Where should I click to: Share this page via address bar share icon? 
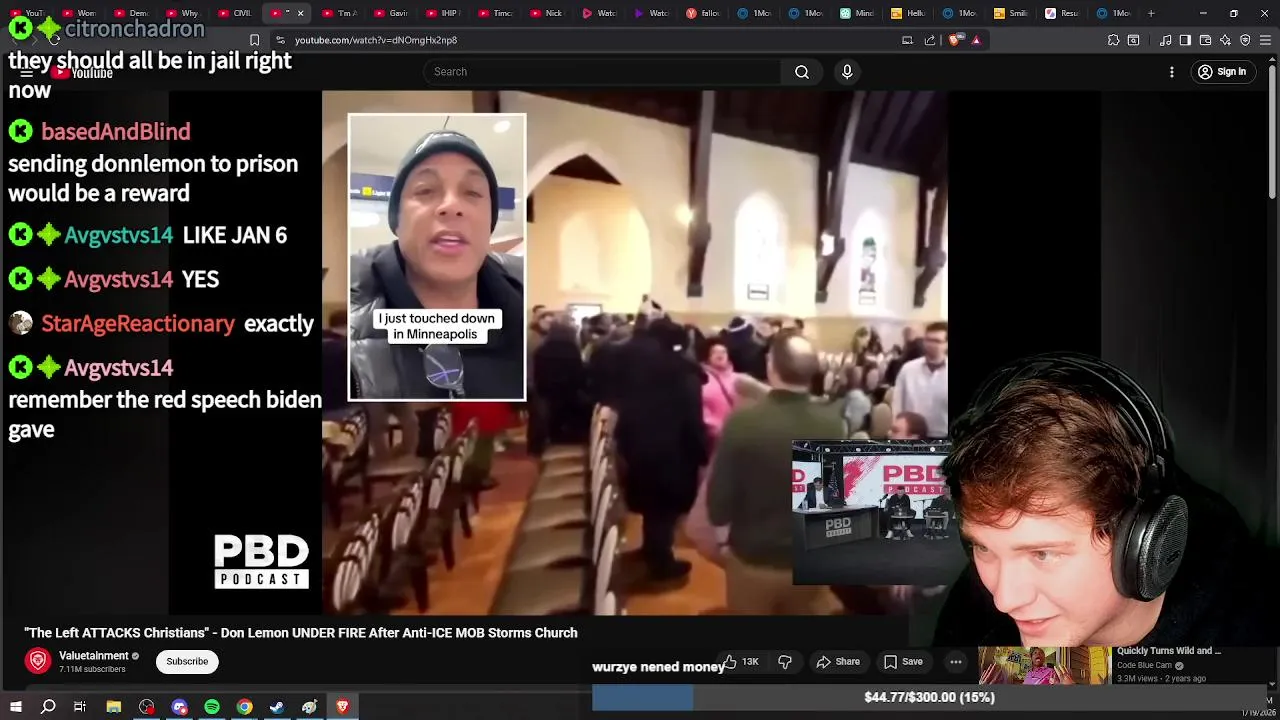[x=930, y=40]
